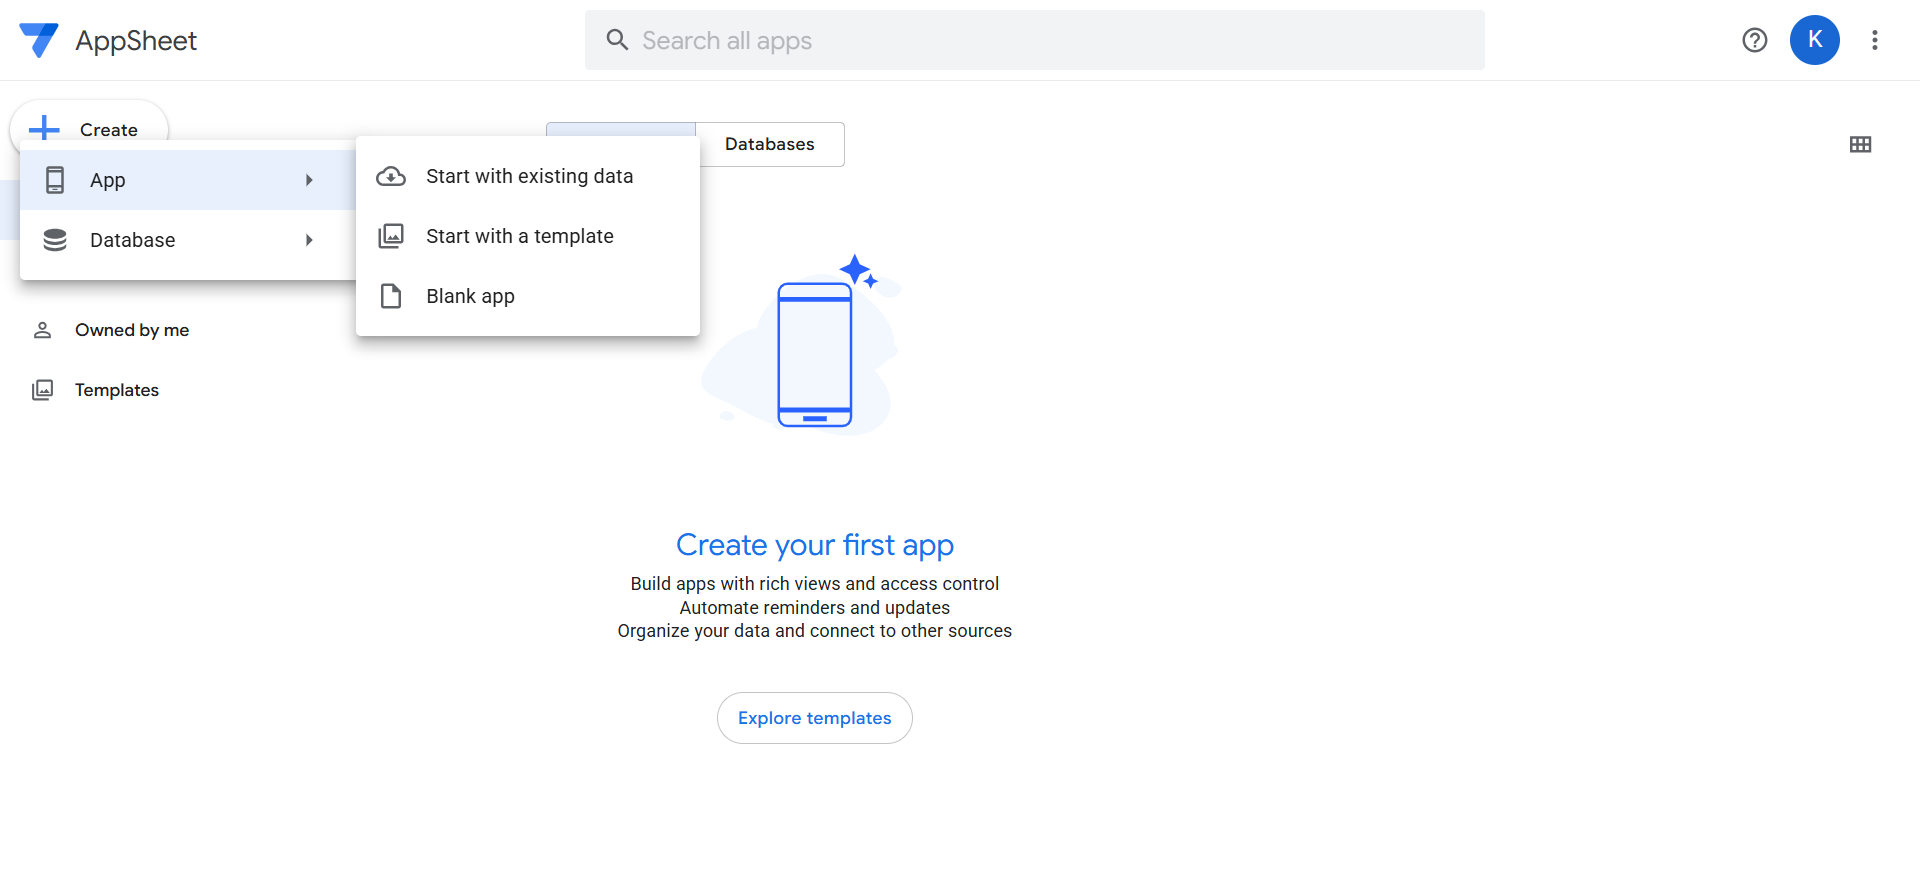Viewport: 1920px width, 869px height.
Task: Click the AppSheet logo icon
Action: pyautogui.click(x=39, y=40)
